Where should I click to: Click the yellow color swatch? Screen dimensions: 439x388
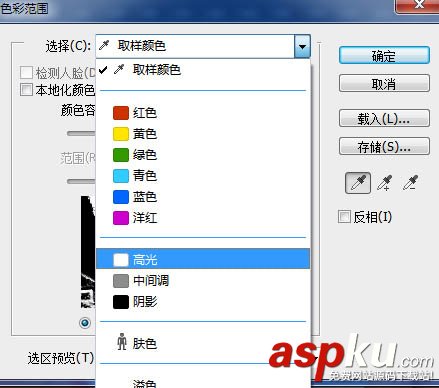[x=121, y=134]
